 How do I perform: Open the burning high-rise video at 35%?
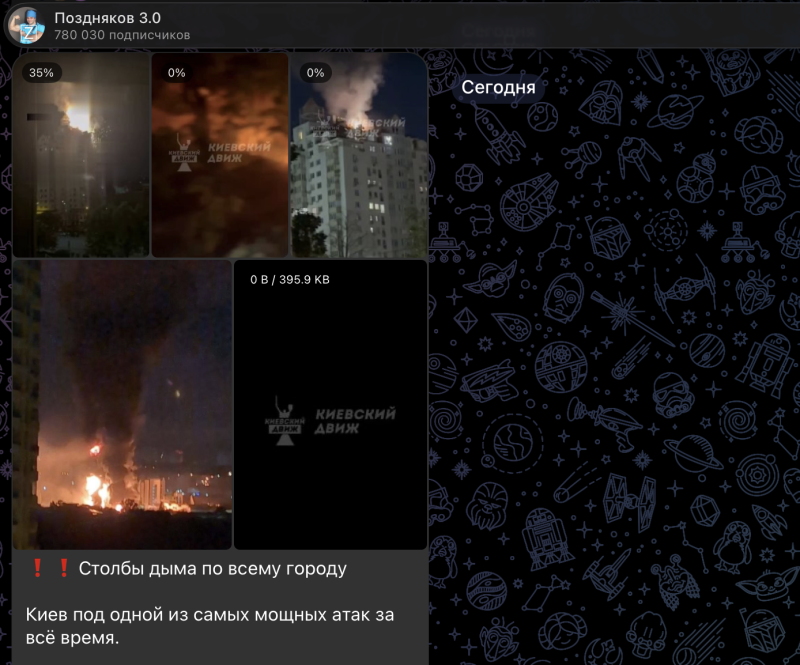pyautogui.click(x=81, y=155)
